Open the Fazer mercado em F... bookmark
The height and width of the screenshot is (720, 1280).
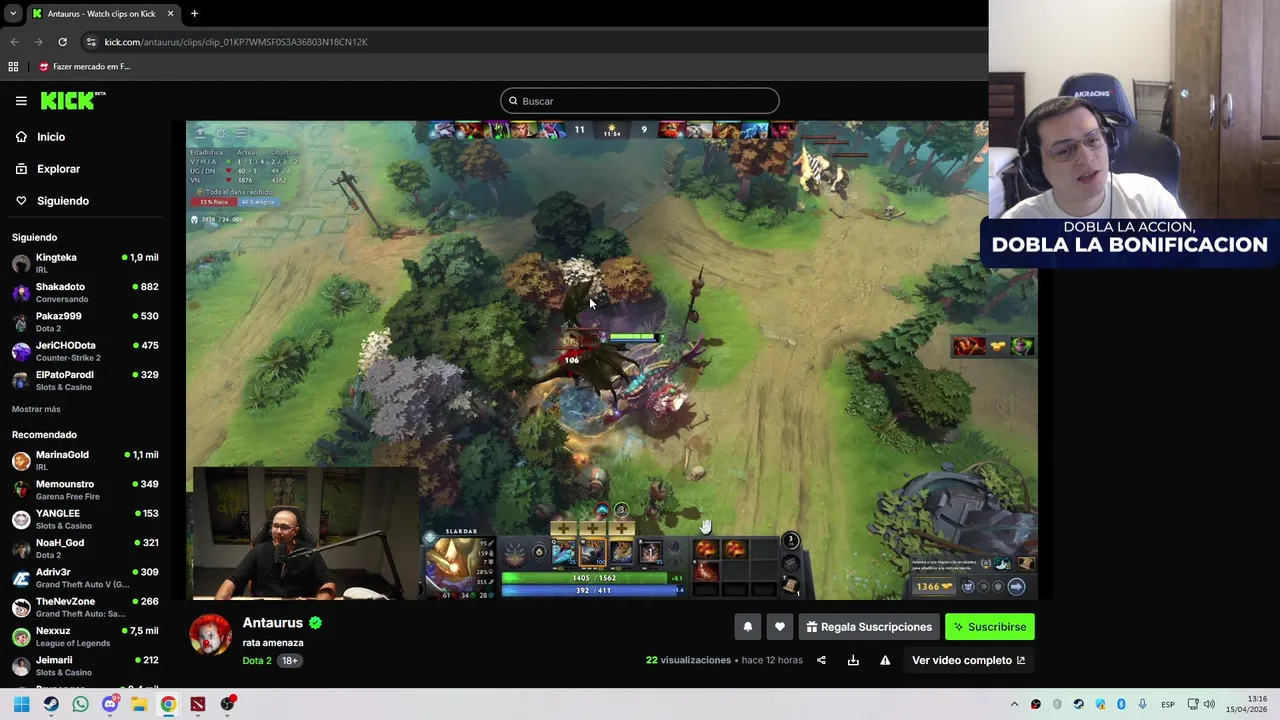pos(85,67)
